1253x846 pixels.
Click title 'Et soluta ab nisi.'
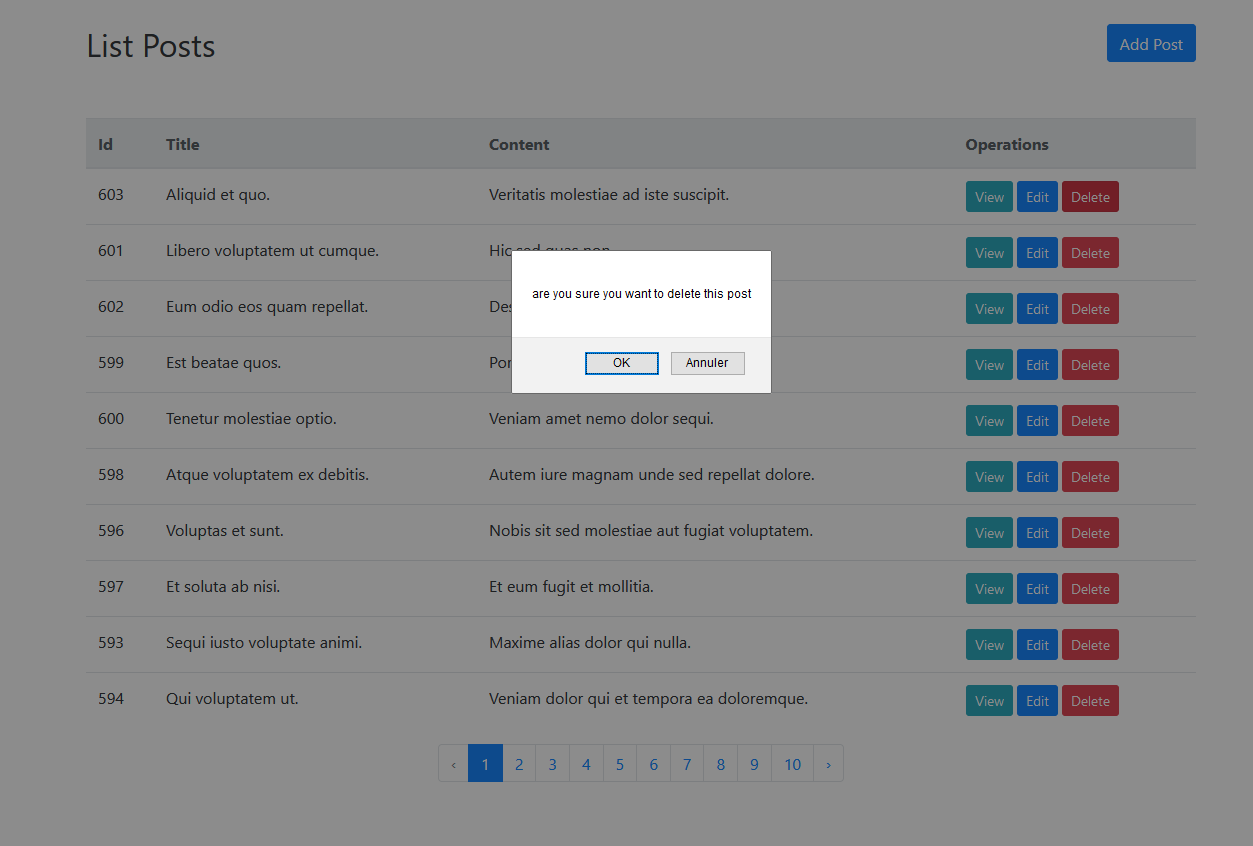point(223,587)
